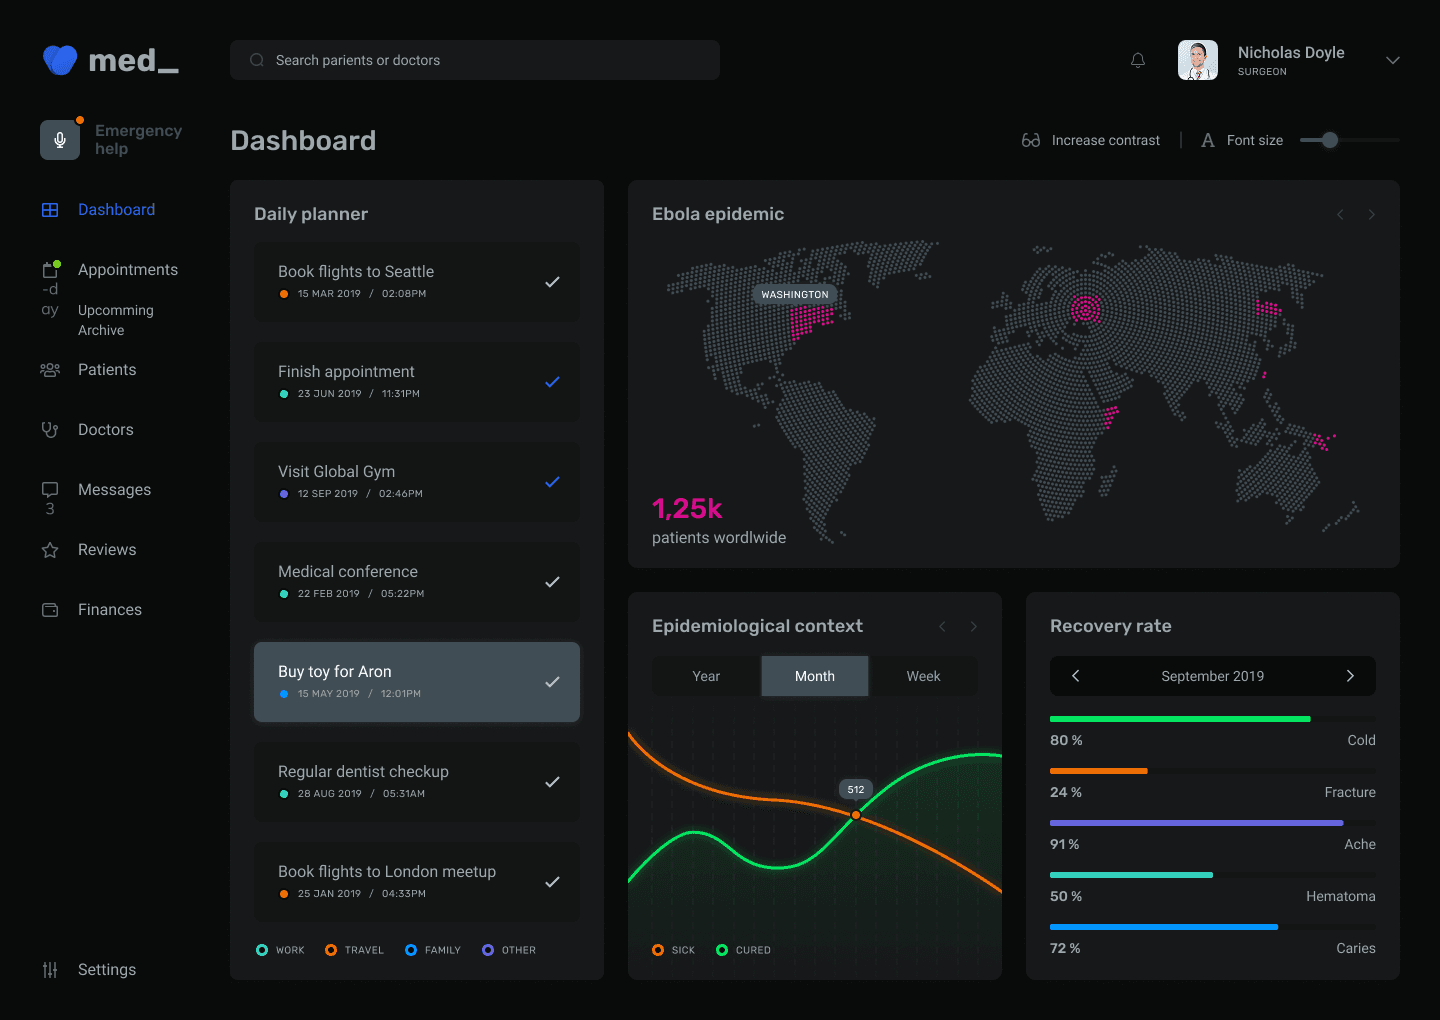Open Messages with the speech bubble icon
The image size is (1440, 1020).
coord(50,489)
